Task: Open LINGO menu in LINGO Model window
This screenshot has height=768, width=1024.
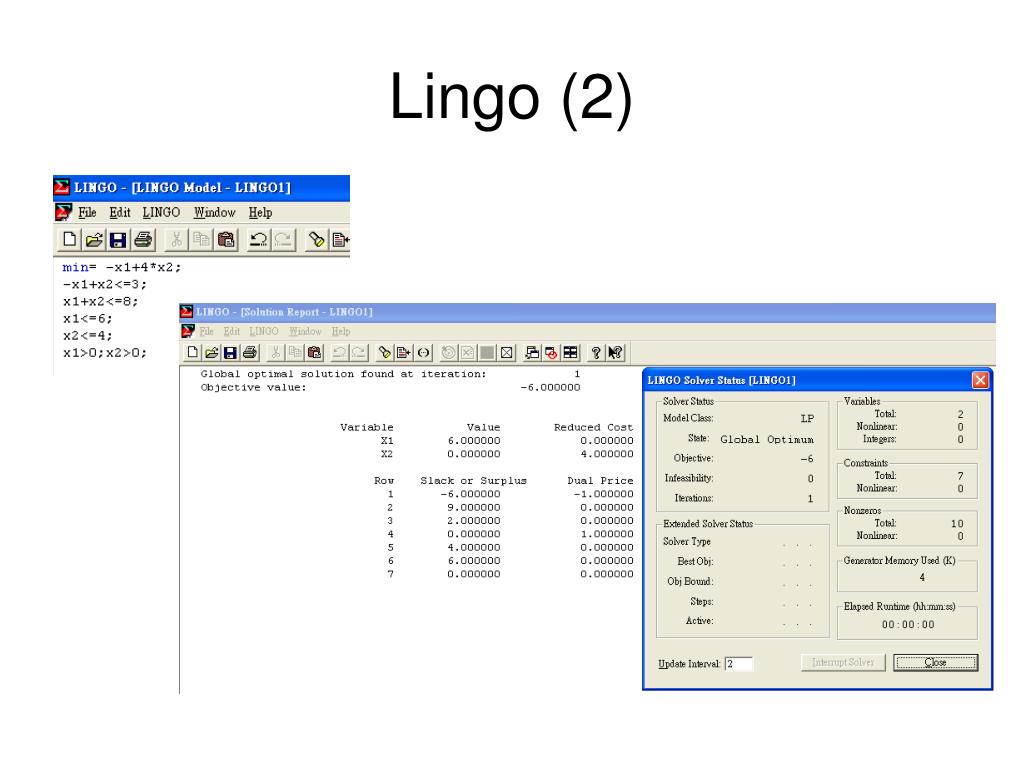Action: pos(161,212)
